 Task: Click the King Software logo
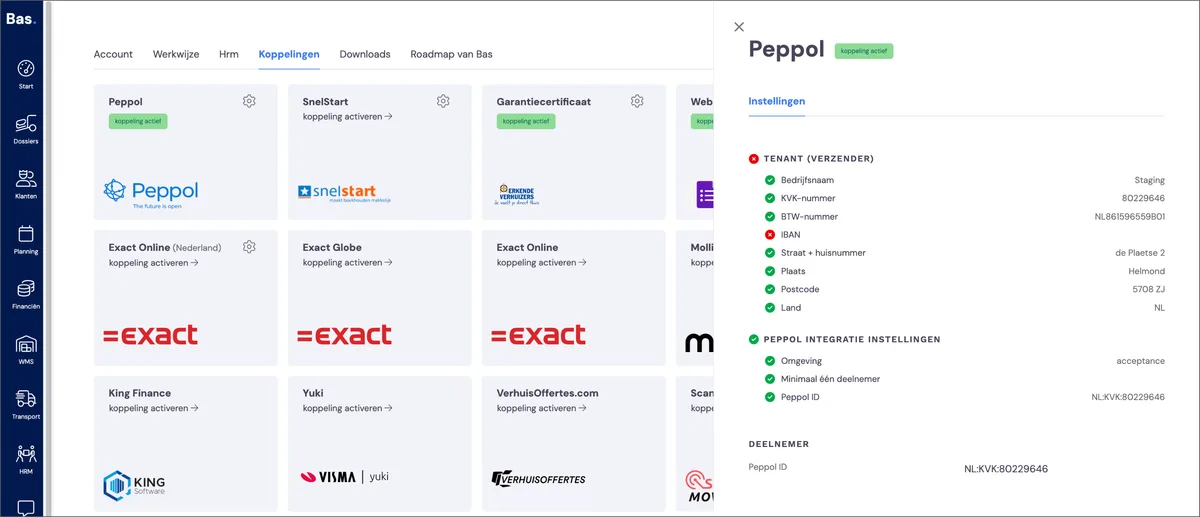click(134, 484)
